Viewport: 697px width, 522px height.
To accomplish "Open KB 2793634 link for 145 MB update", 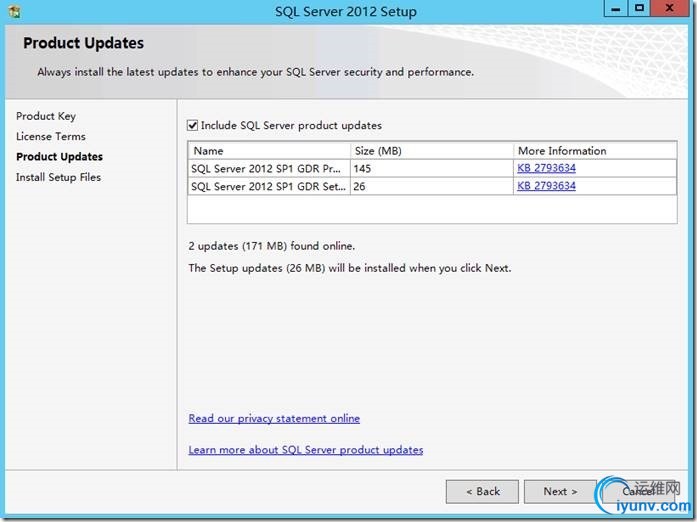I will pos(546,168).
